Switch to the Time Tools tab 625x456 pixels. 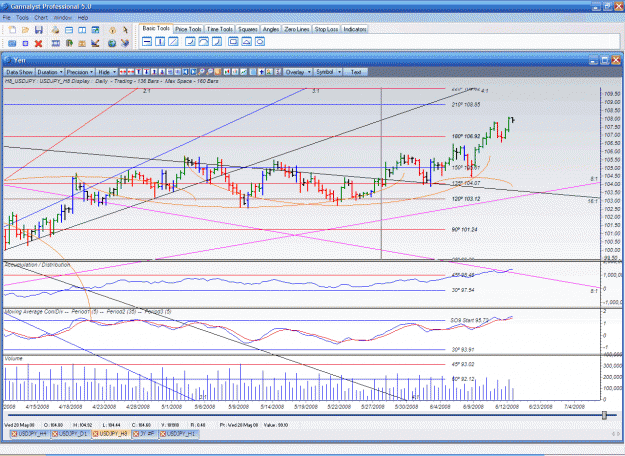tap(220, 29)
